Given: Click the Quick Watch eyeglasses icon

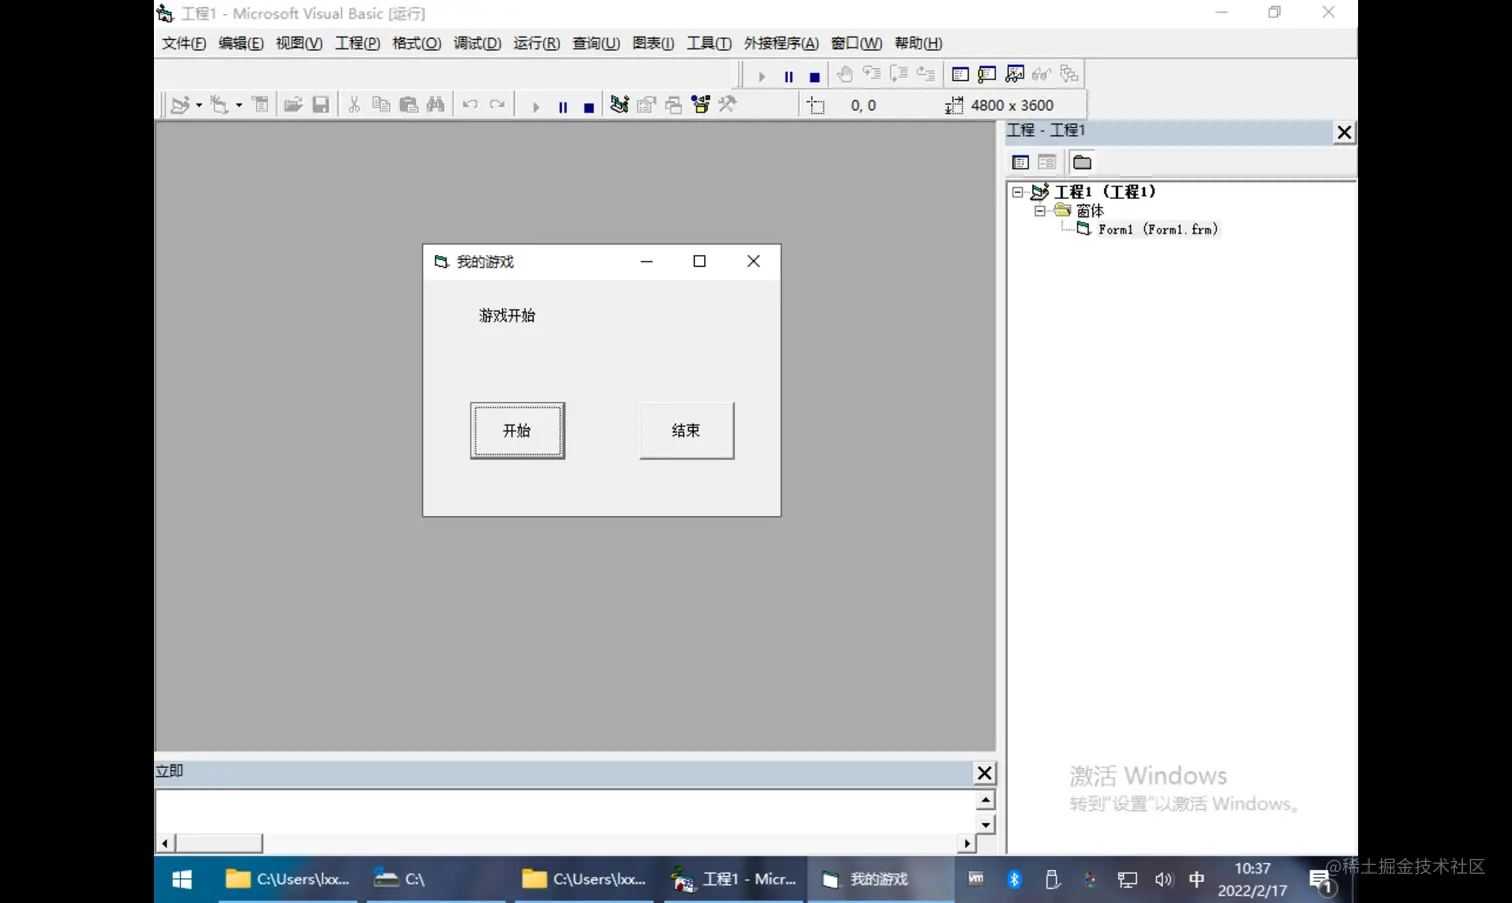Looking at the screenshot, I should point(1042,74).
